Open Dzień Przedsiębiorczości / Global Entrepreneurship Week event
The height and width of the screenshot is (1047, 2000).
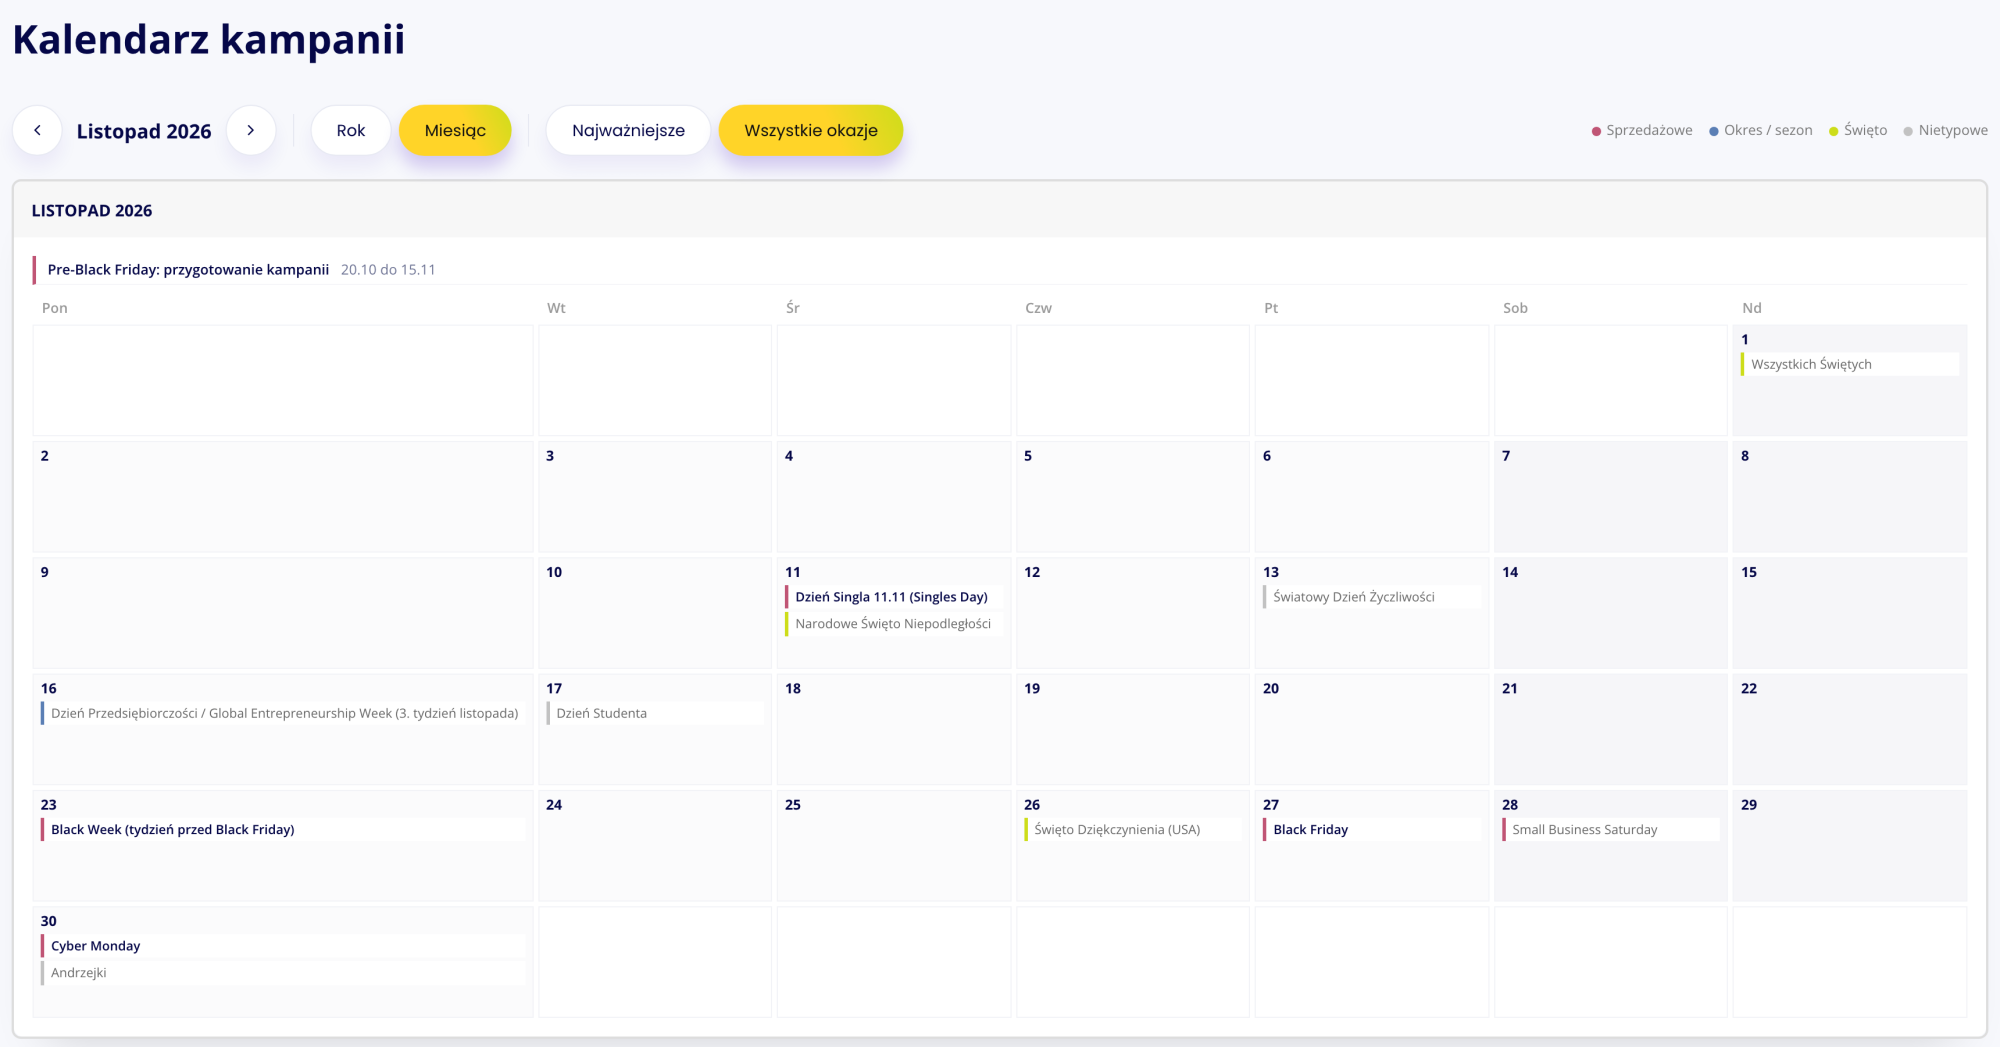(x=283, y=713)
